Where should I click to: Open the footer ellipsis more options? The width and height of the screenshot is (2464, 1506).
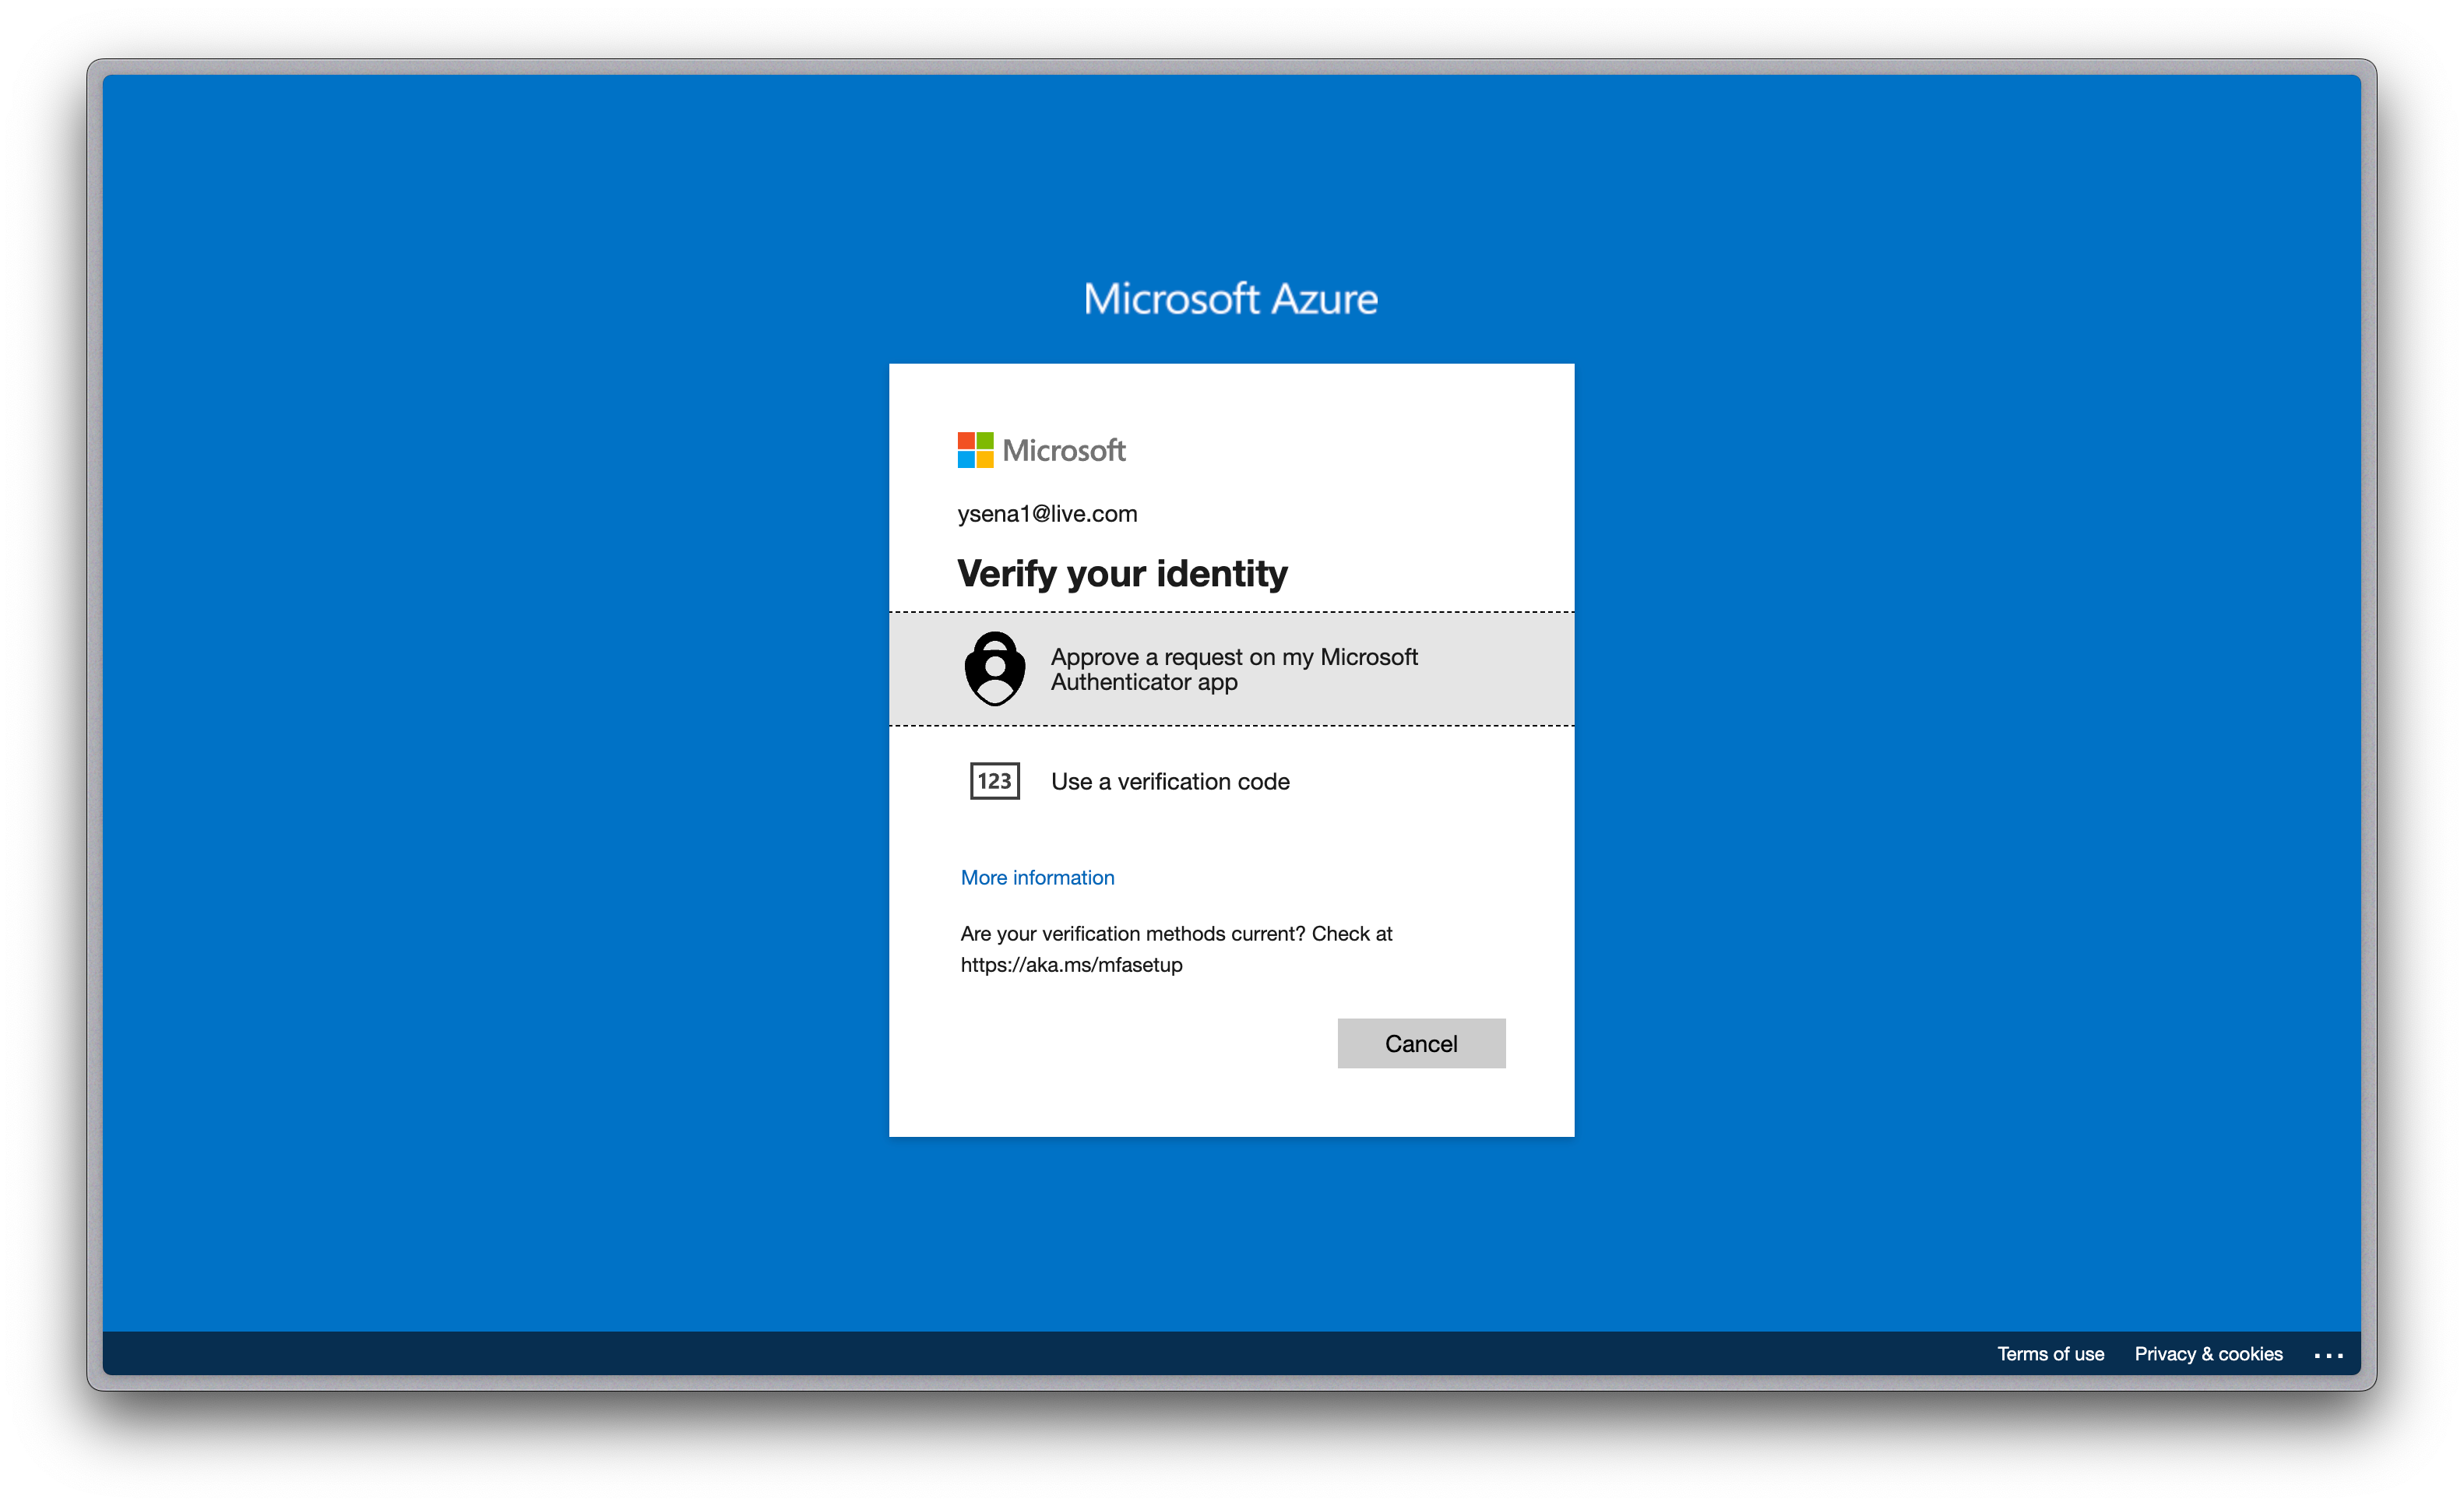pos(2328,1355)
